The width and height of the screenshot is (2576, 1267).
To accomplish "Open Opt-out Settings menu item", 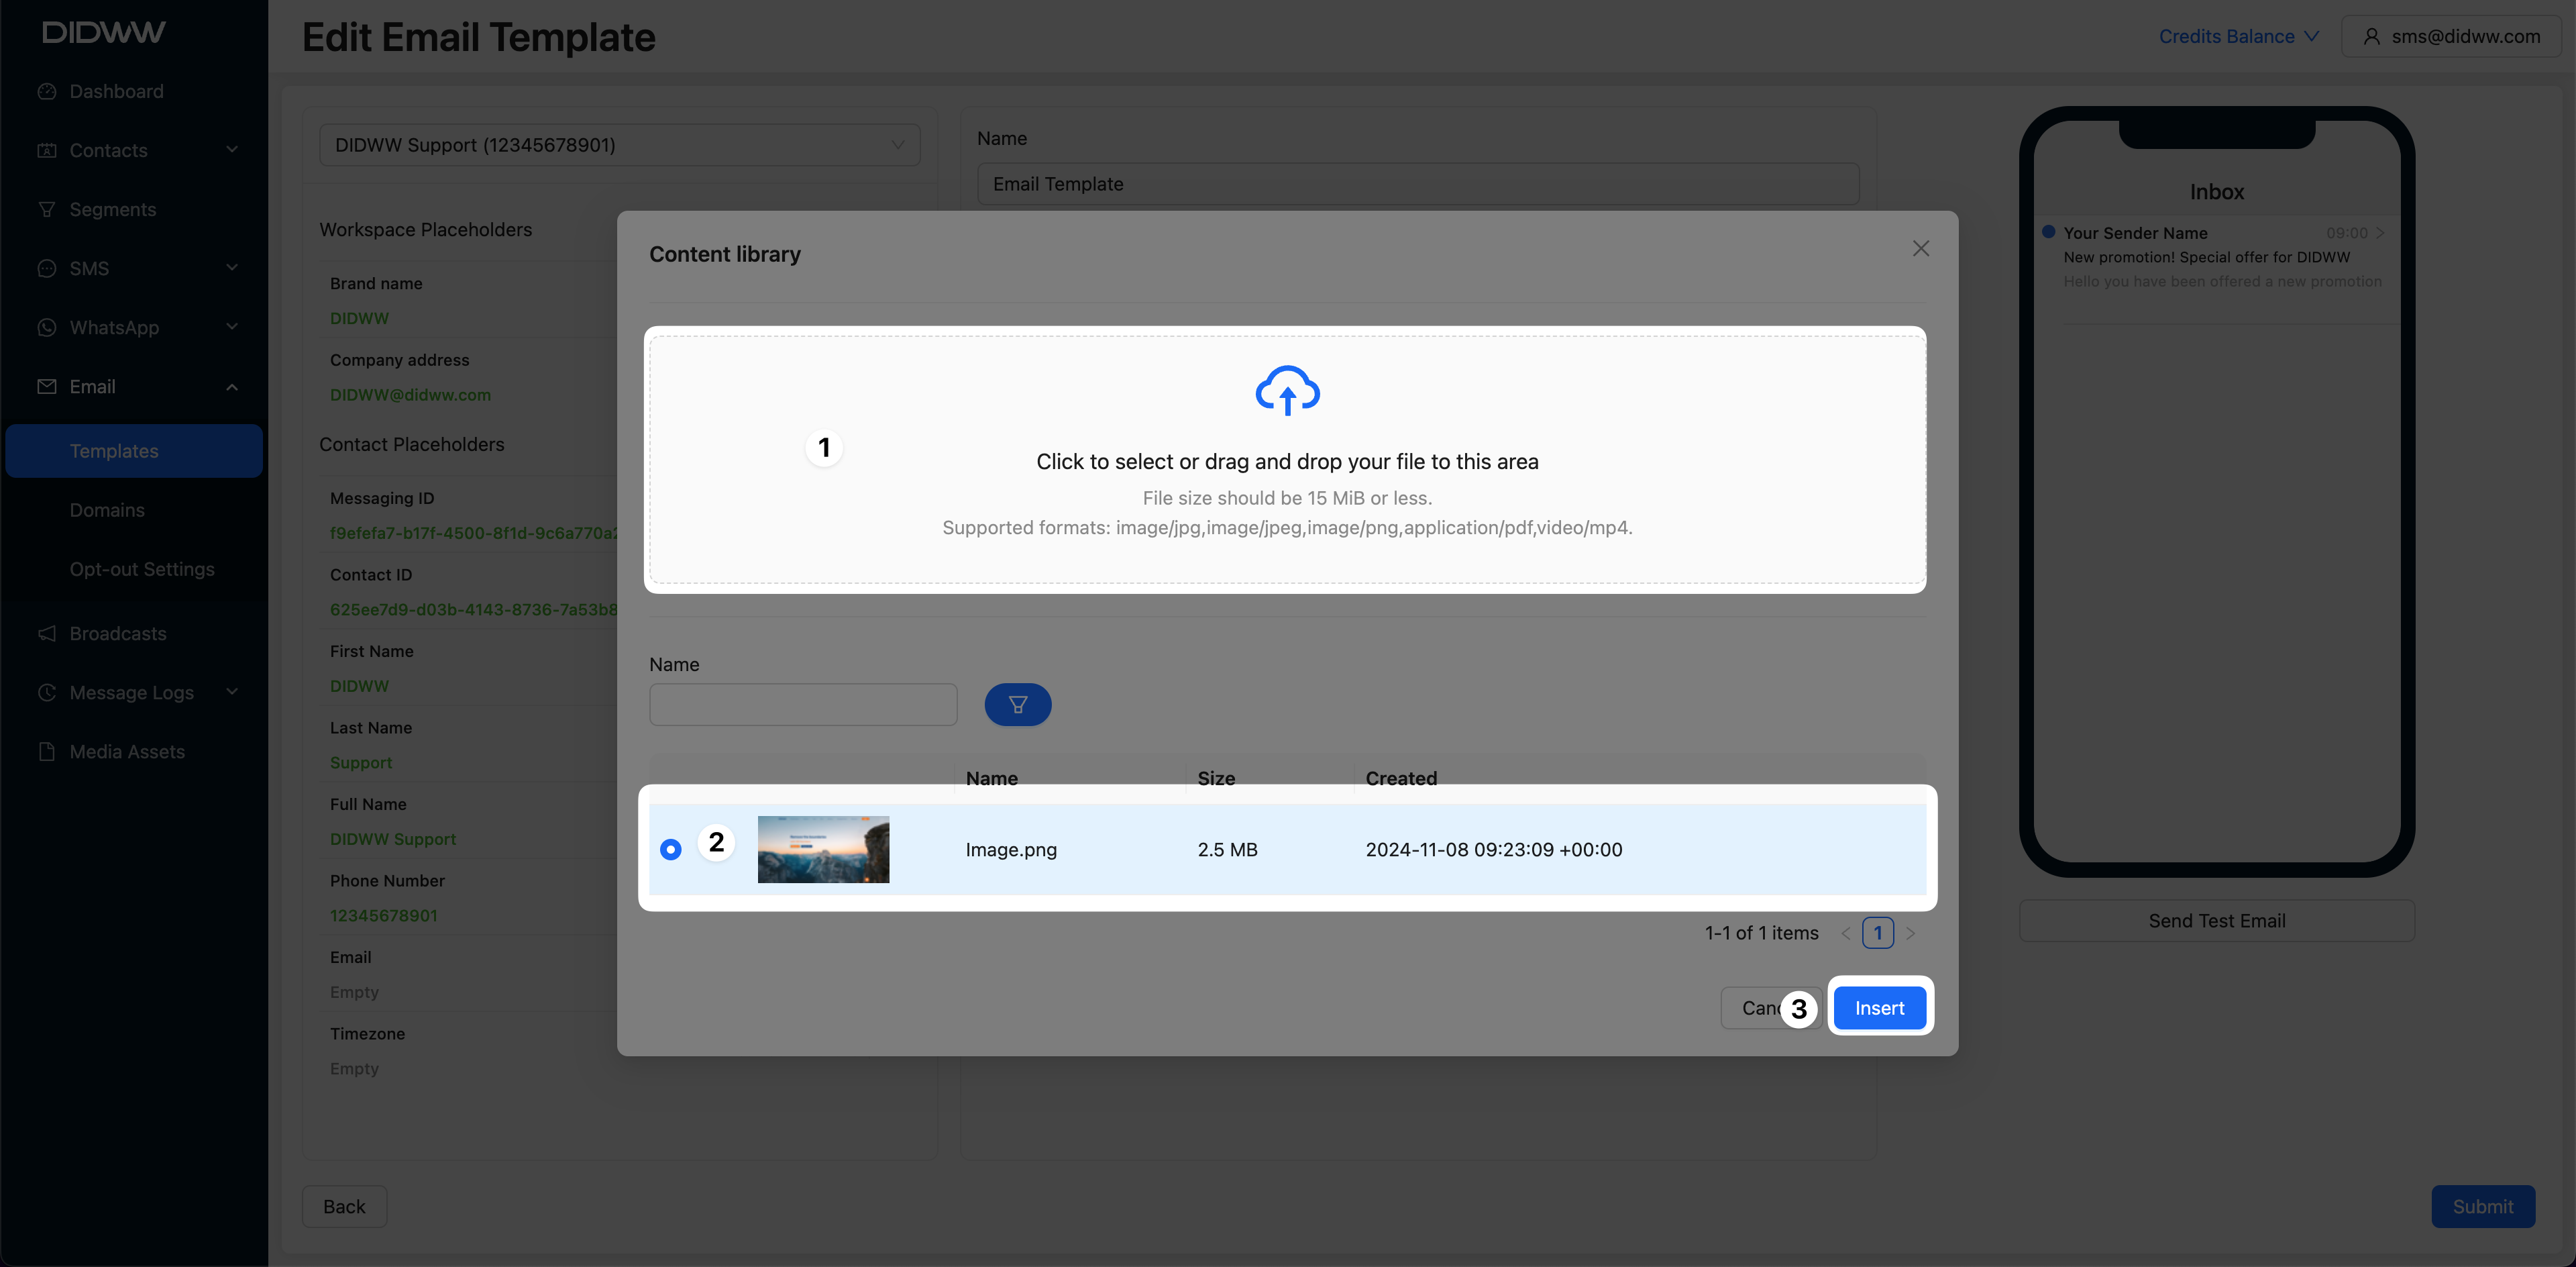I will [142, 569].
